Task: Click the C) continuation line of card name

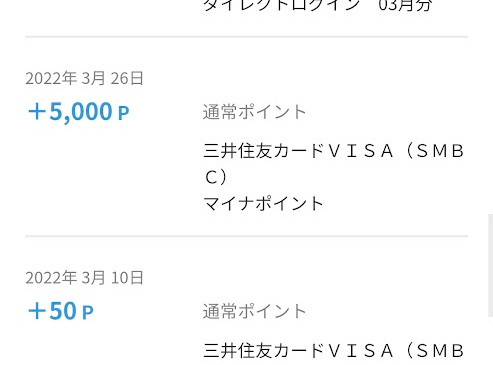Action: point(215,177)
